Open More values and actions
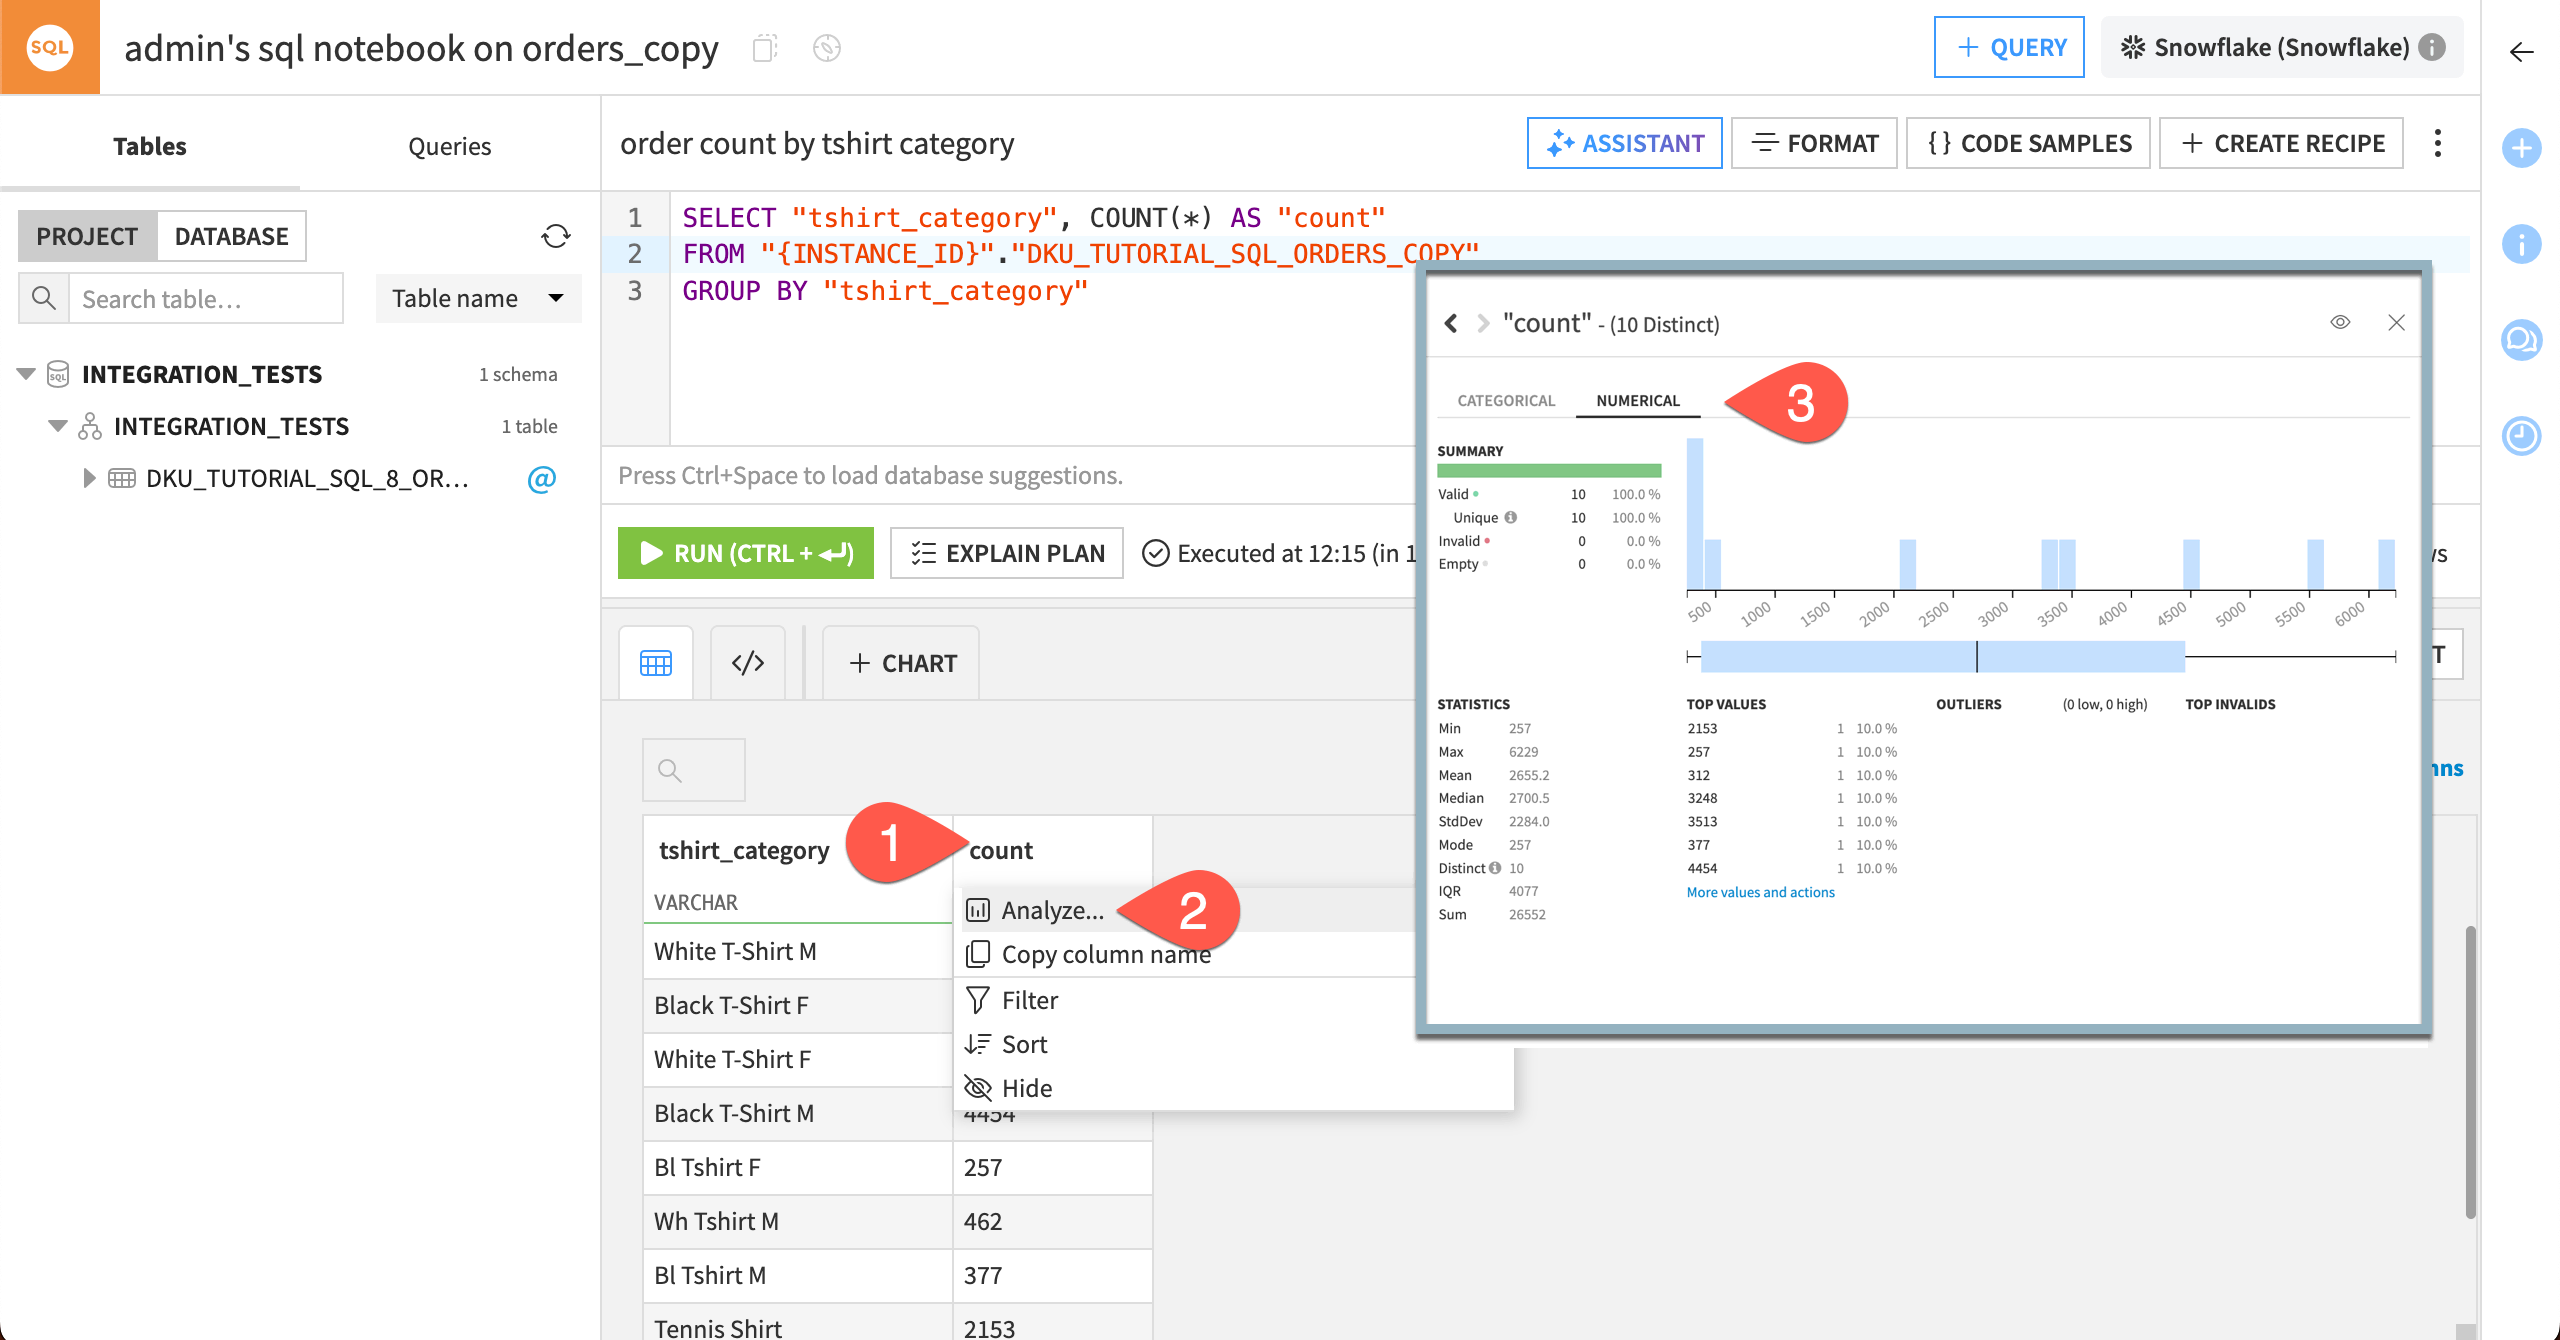This screenshot has width=2560, height=1340. (x=1759, y=891)
